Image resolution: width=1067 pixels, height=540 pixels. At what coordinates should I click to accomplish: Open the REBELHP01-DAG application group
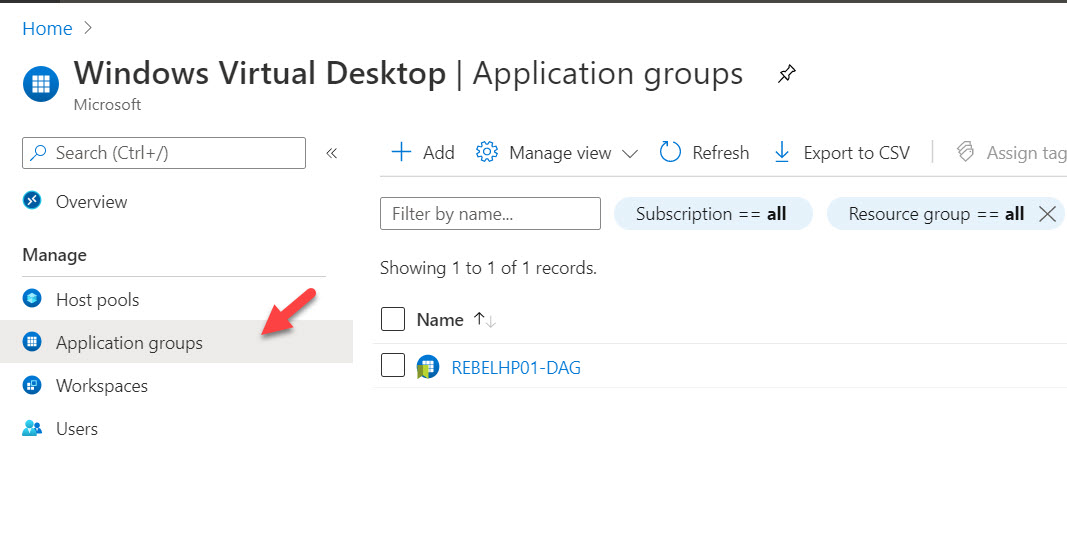(x=516, y=368)
